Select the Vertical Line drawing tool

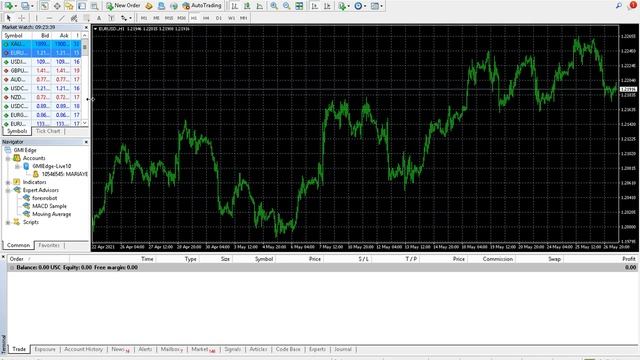pos(37,18)
